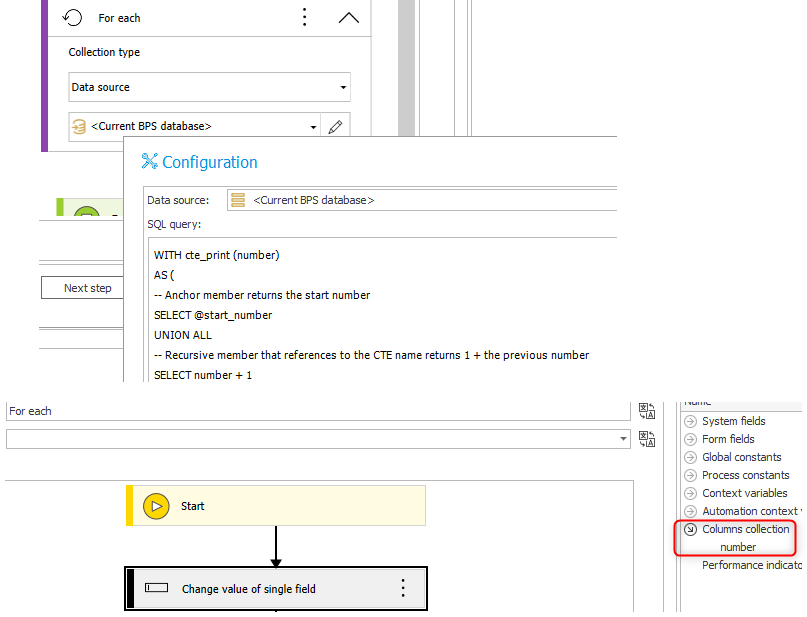Expand the System fields node
This screenshot has width=807, height=617.
690,421
